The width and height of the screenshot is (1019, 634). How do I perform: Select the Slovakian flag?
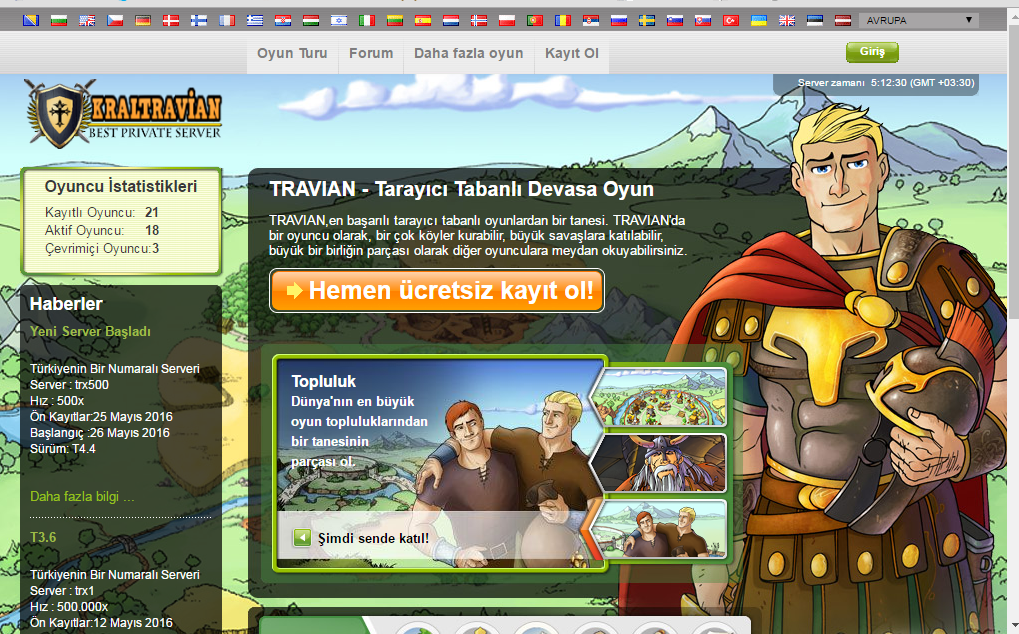coord(703,21)
